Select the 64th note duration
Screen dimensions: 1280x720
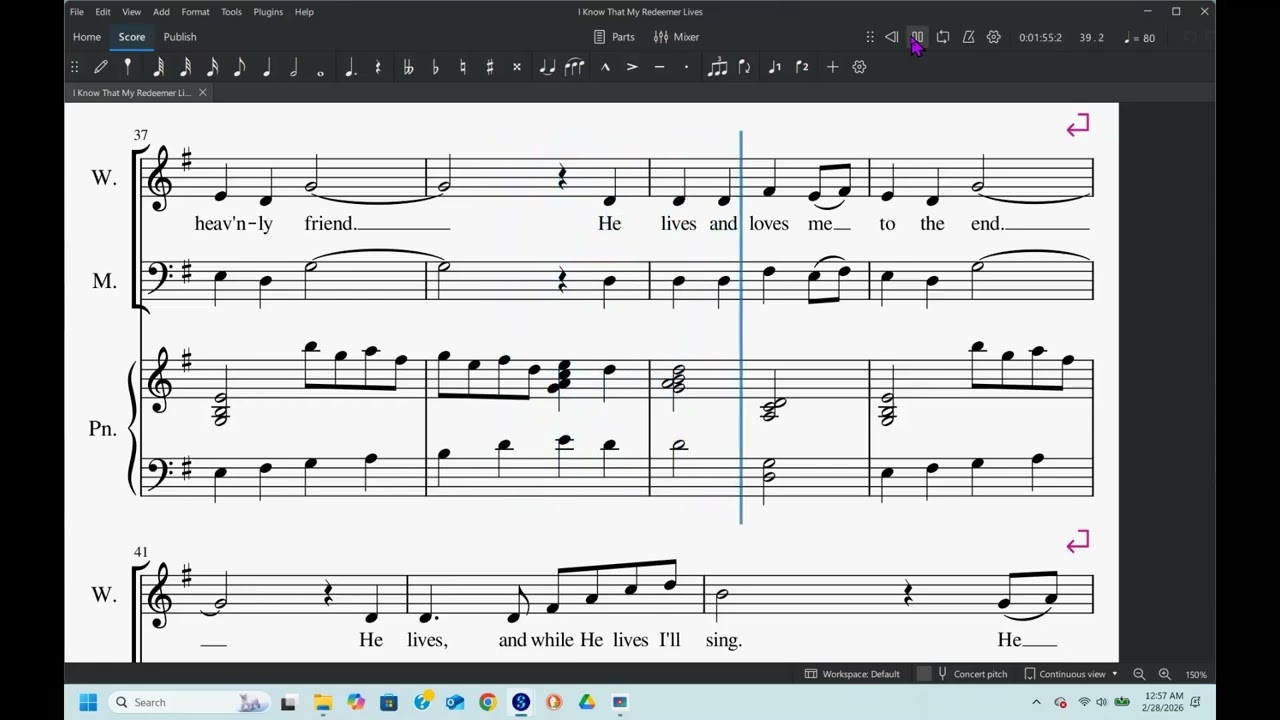point(158,67)
